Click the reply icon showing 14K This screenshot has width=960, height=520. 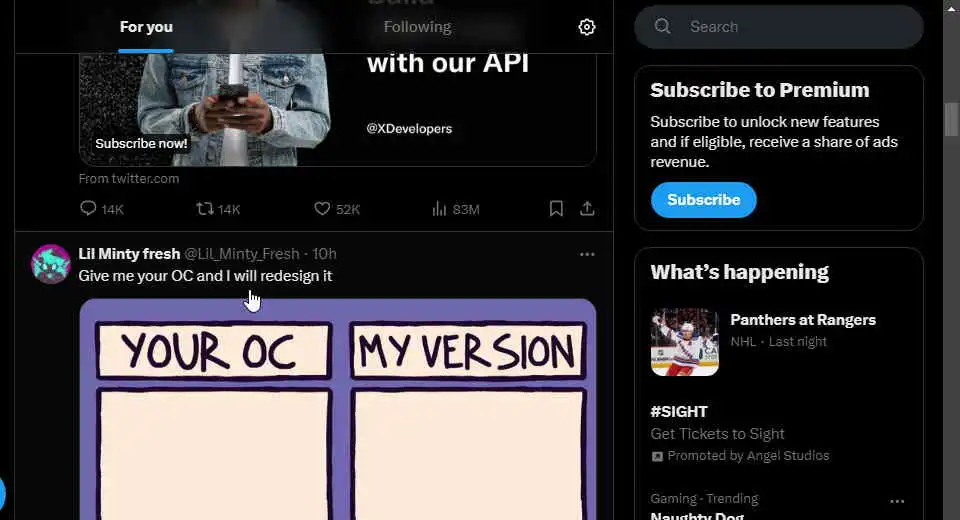88,208
